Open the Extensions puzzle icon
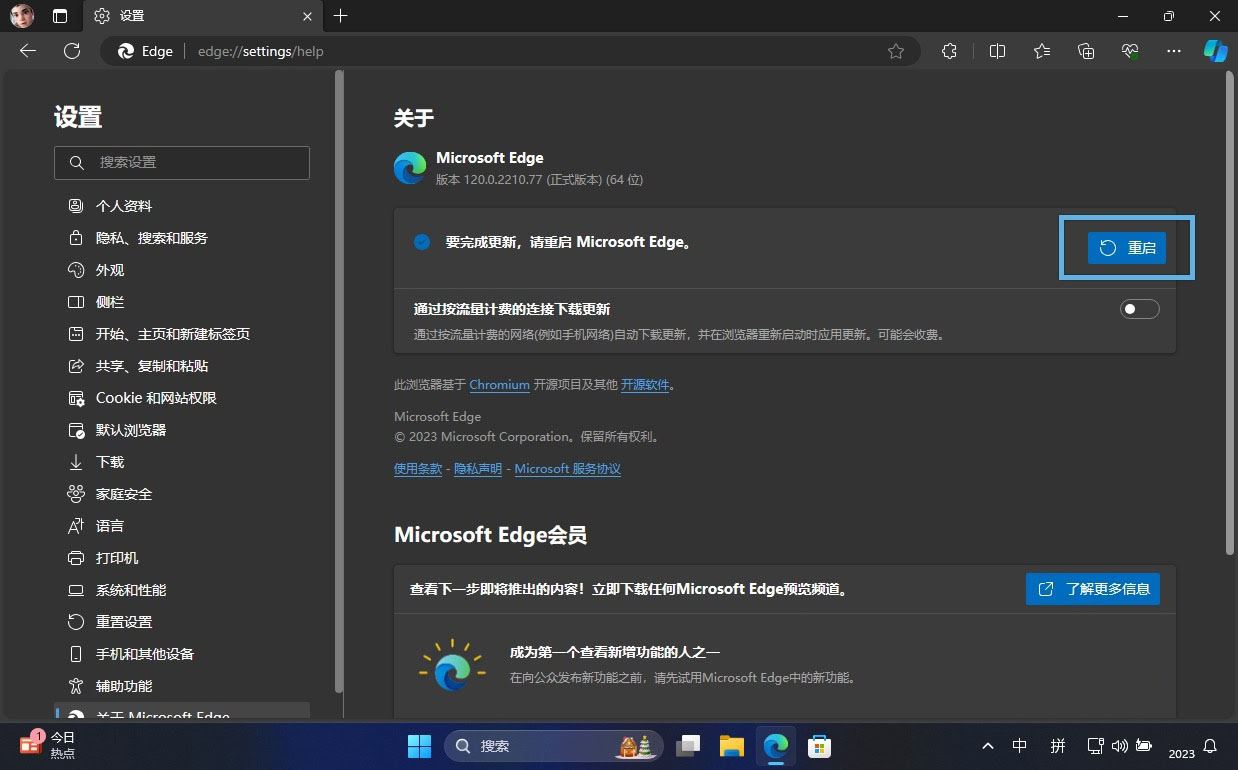 click(950, 51)
